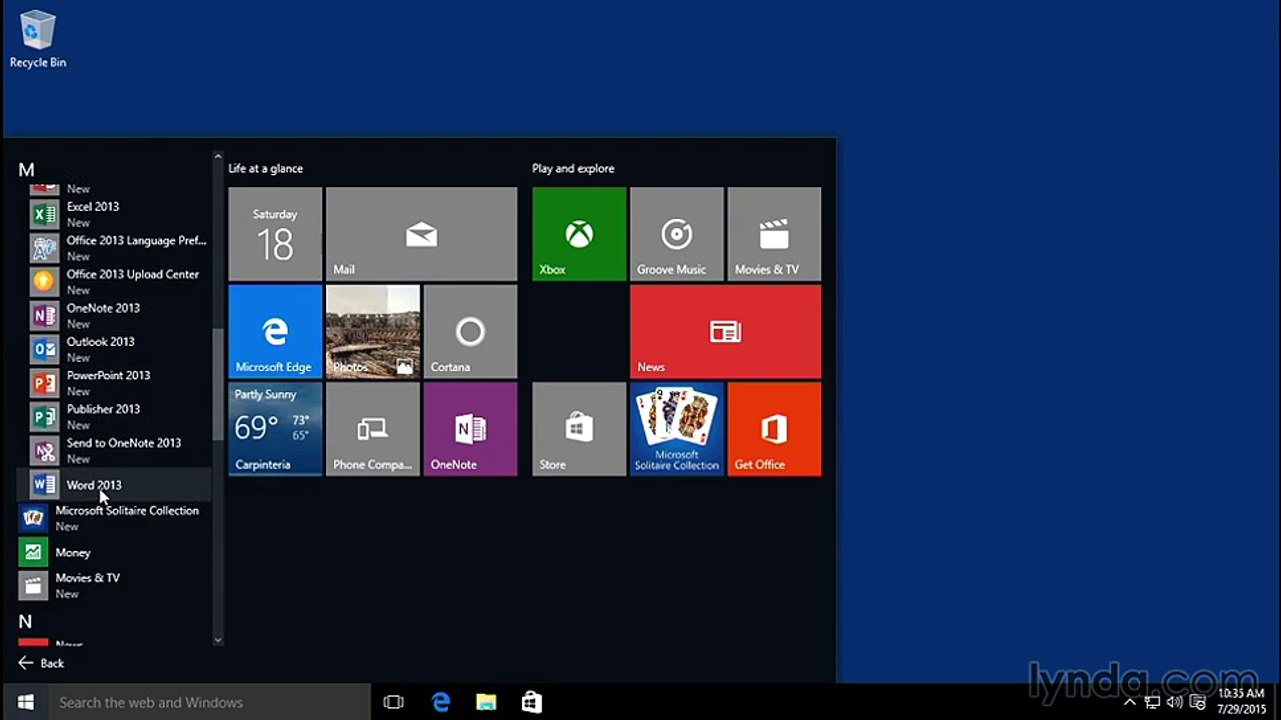Launch Edge from the taskbar
Viewport: 1281px width, 720px height.
click(441, 702)
